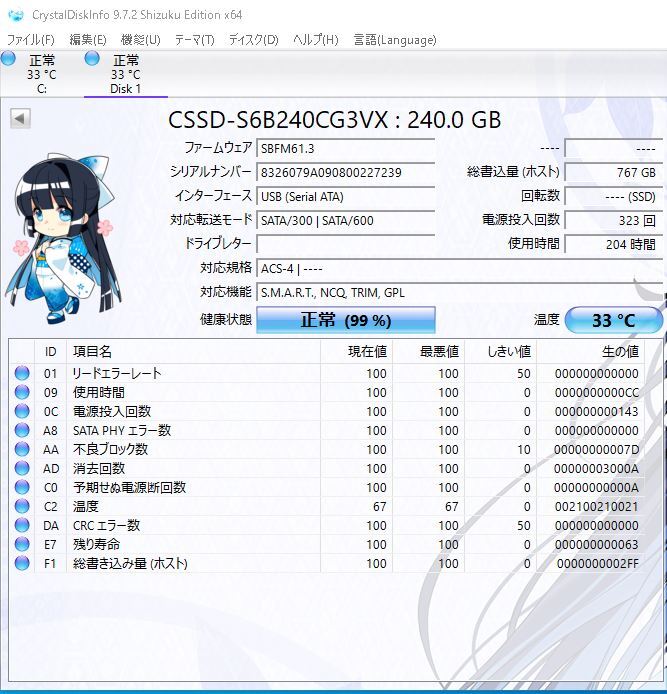
Task: Click the drive title CSSD-S6B240CG3VX : 240.0 GB
Action: coord(335,120)
